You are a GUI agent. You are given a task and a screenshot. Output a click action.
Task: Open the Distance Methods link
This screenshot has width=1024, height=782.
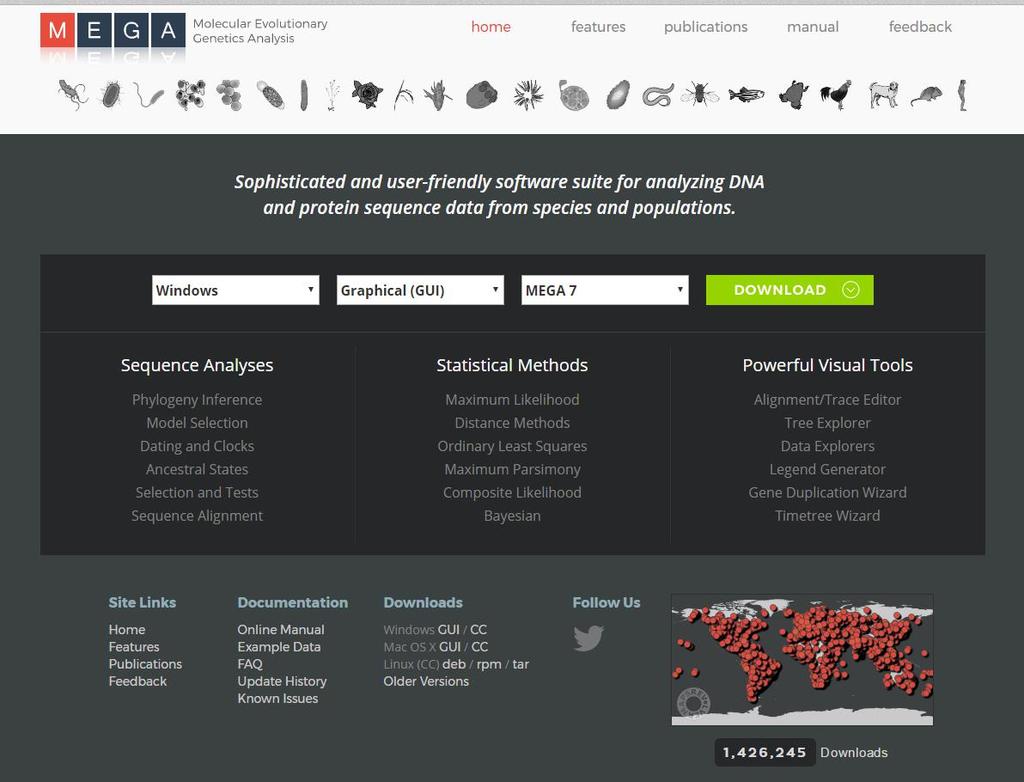click(x=512, y=423)
